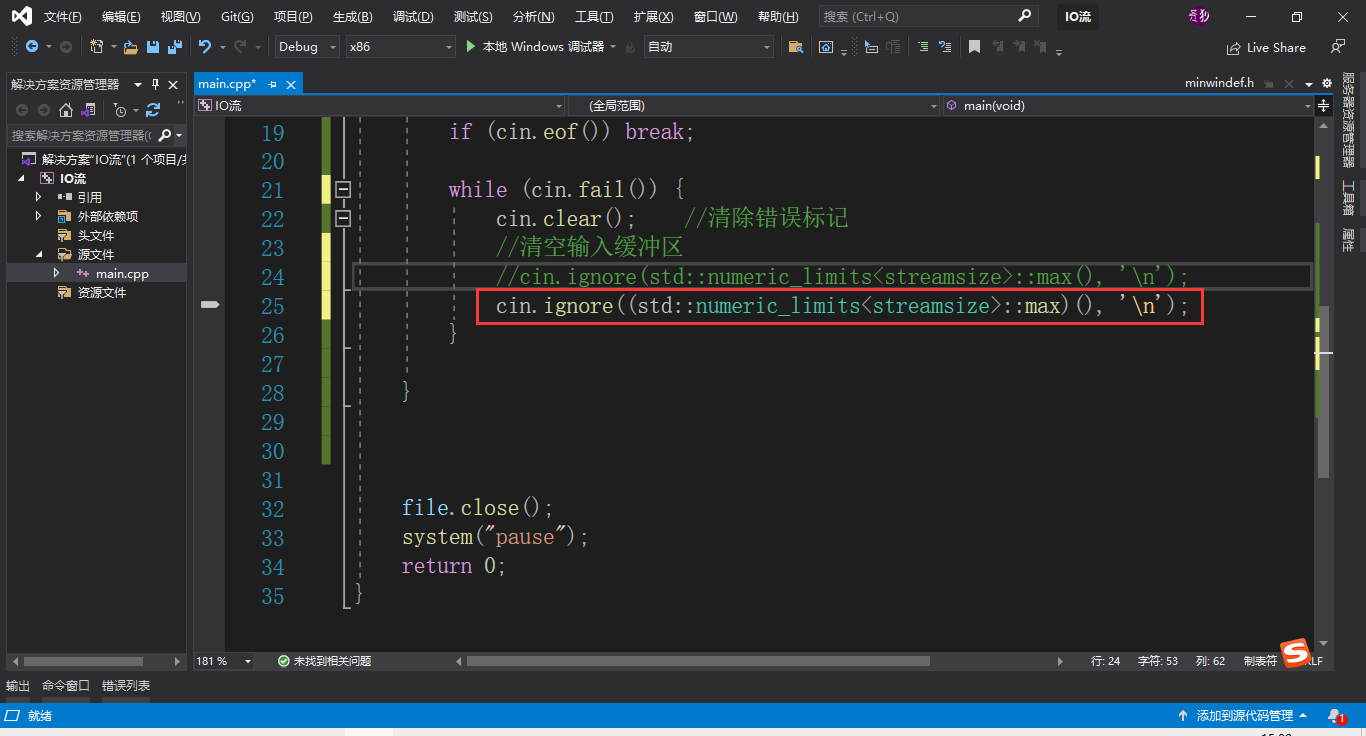Click the Undo arrow on the toolbar

coord(205,47)
